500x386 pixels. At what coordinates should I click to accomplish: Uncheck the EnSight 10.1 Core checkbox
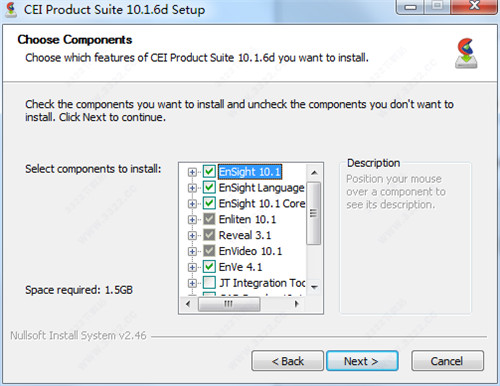coord(209,203)
